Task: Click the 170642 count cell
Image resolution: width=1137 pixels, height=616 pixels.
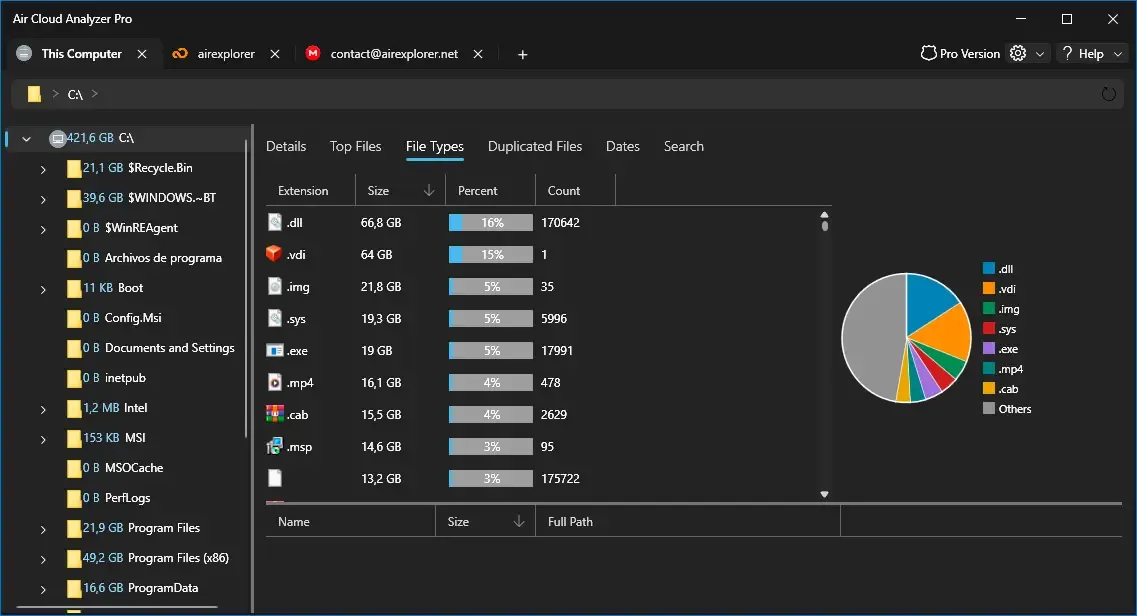Action: [560, 222]
